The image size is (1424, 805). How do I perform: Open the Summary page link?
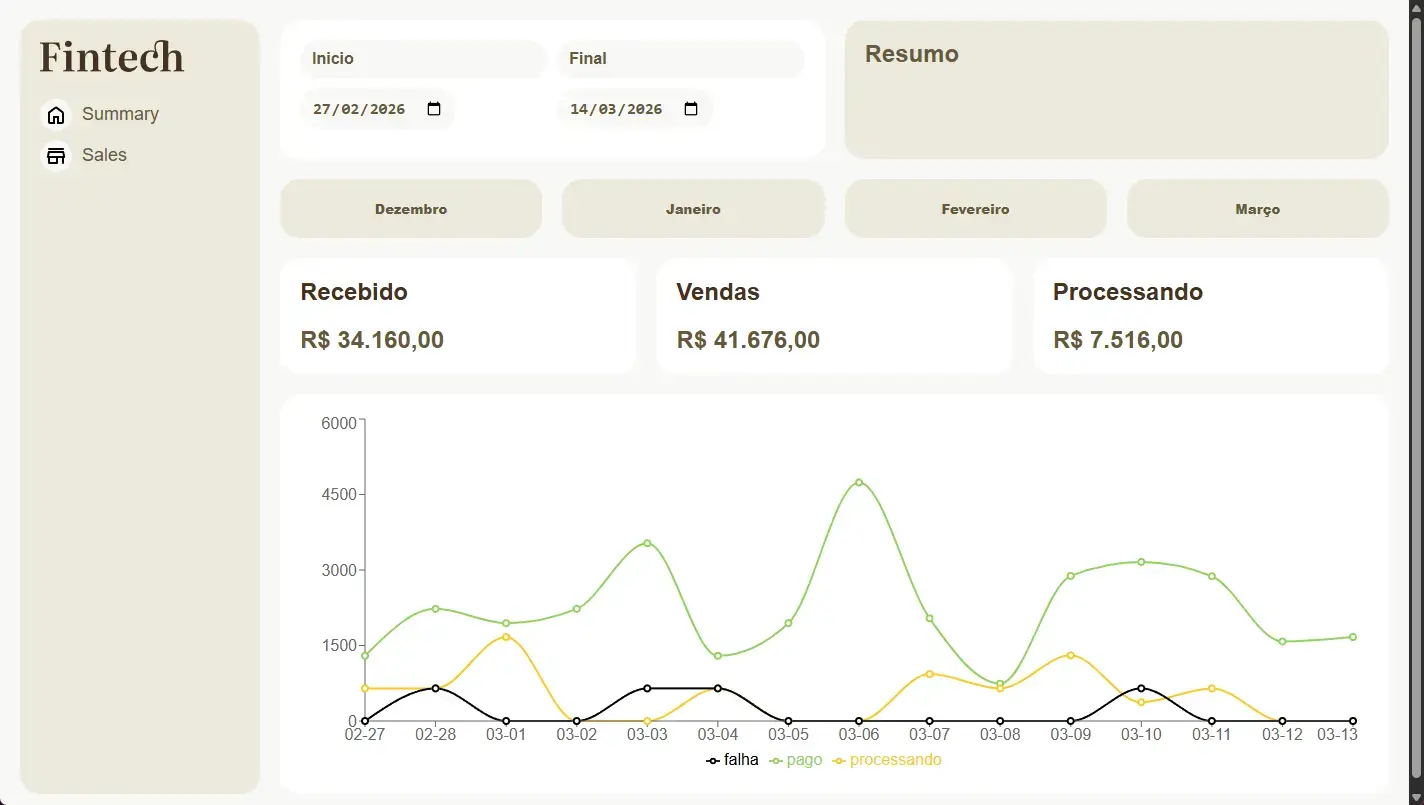120,114
